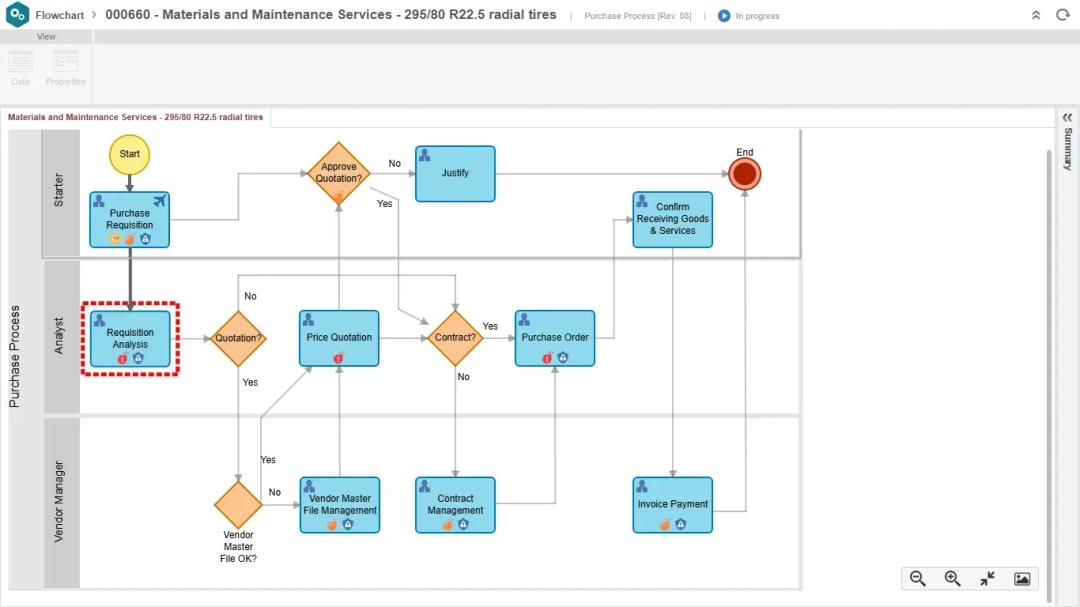
Task: Collapse the header with the double-chevron up
Action: click(x=1036, y=15)
